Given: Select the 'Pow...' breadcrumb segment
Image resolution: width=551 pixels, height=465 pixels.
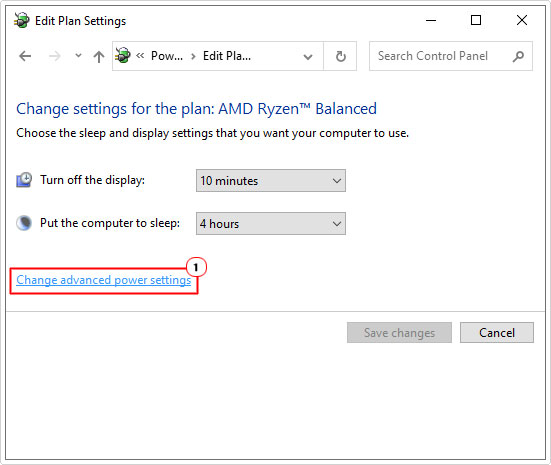Looking at the screenshot, I should (167, 56).
